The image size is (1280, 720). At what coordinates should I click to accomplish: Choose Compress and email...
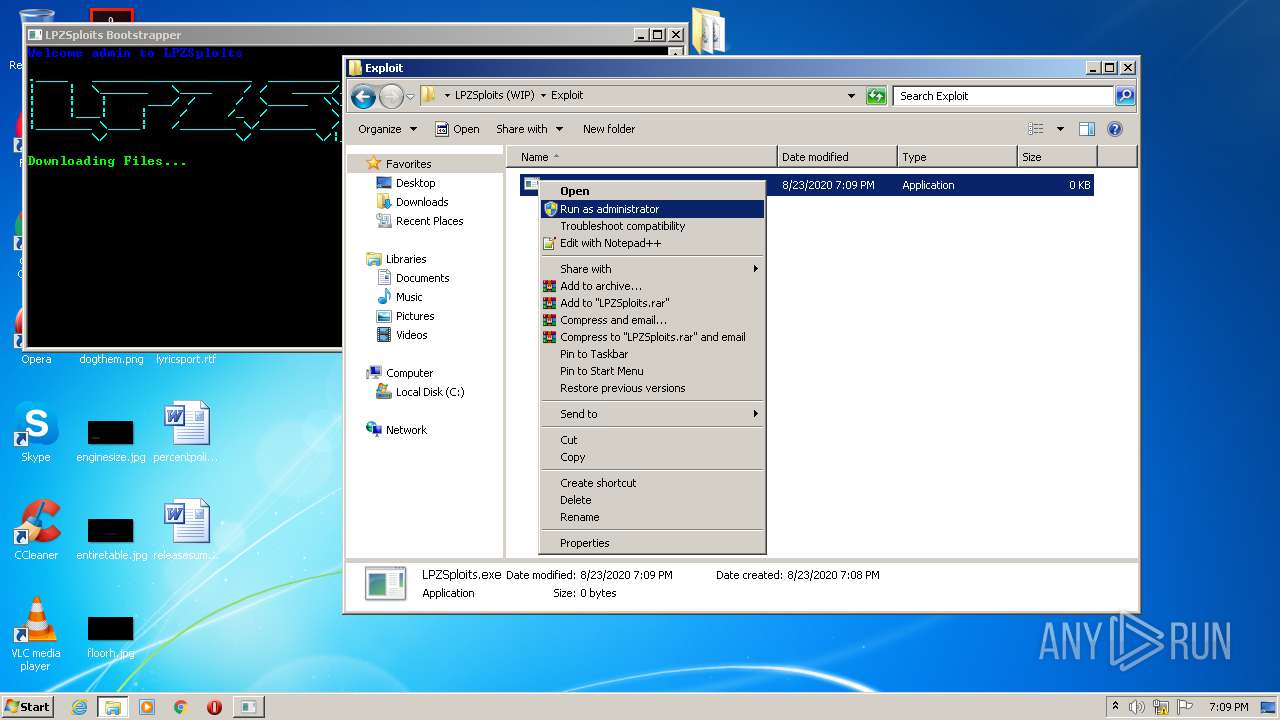(652, 320)
